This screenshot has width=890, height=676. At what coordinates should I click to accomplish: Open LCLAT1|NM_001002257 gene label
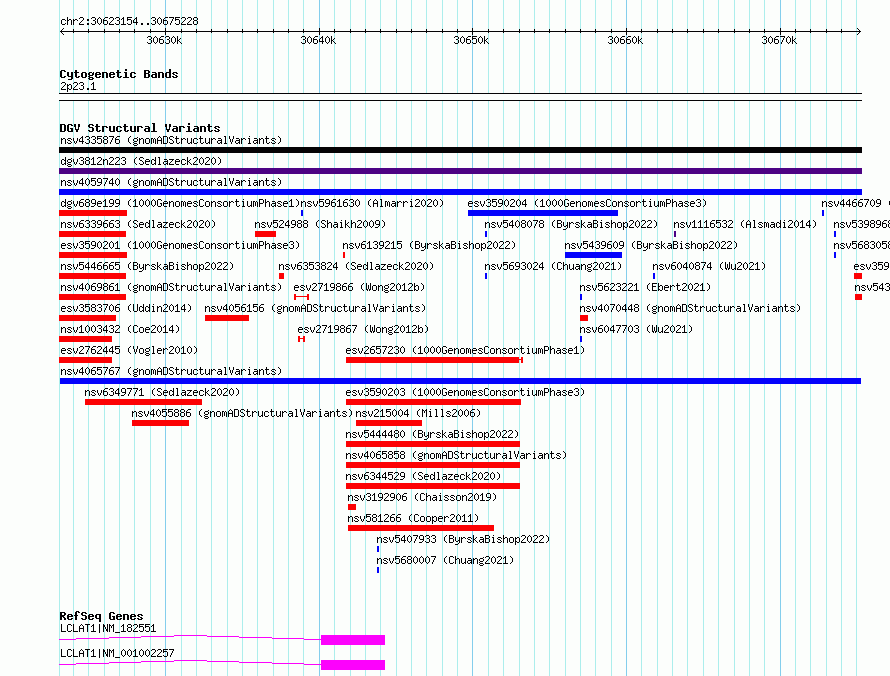pyautogui.click(x=117, y=653)
